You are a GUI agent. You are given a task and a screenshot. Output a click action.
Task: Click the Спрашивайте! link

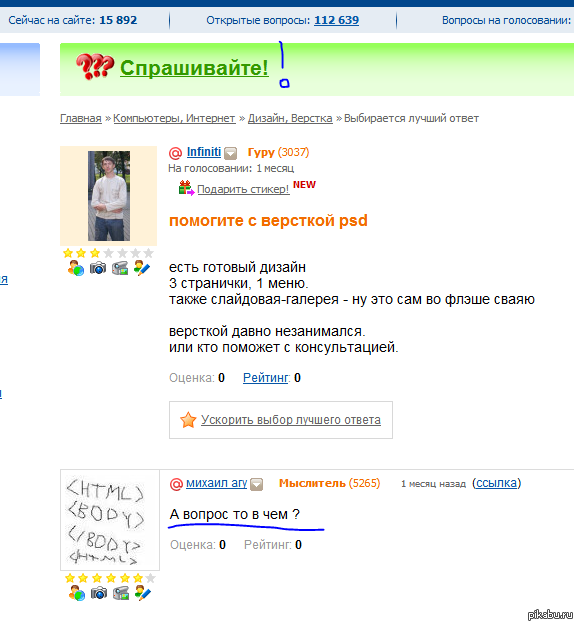point(194,68)
